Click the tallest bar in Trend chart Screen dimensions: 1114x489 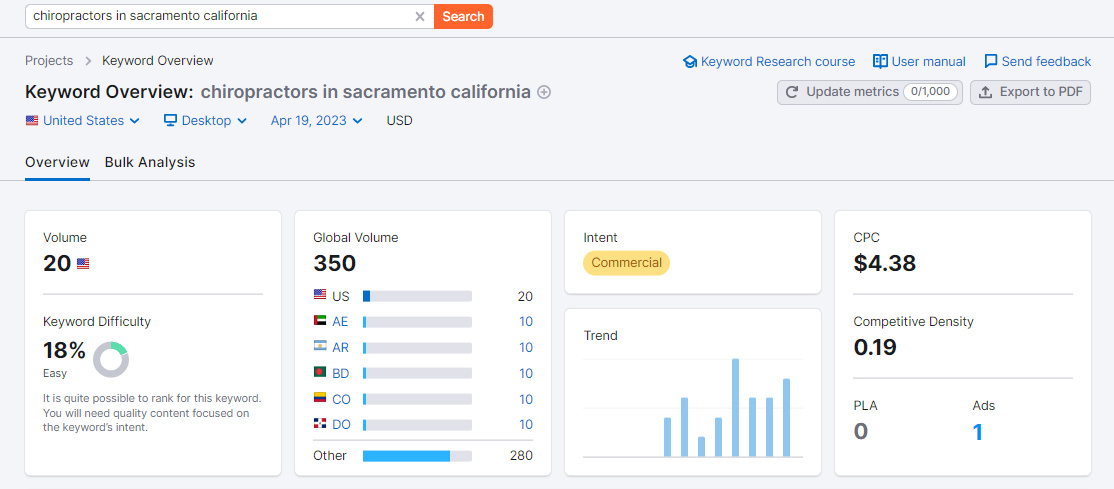[x=735, y=407]
